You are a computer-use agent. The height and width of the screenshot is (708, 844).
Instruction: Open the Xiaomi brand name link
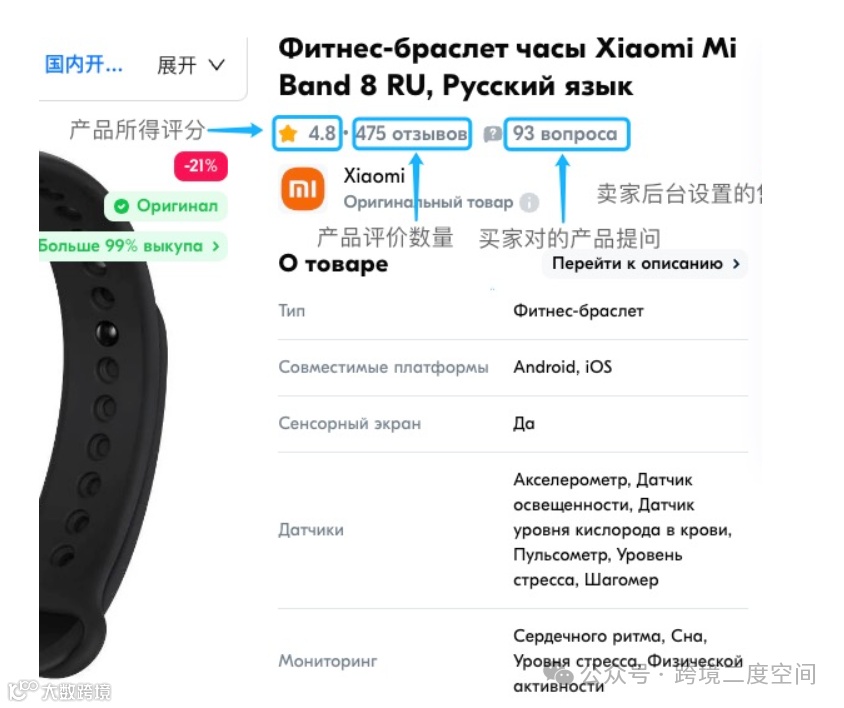point(374,176)
